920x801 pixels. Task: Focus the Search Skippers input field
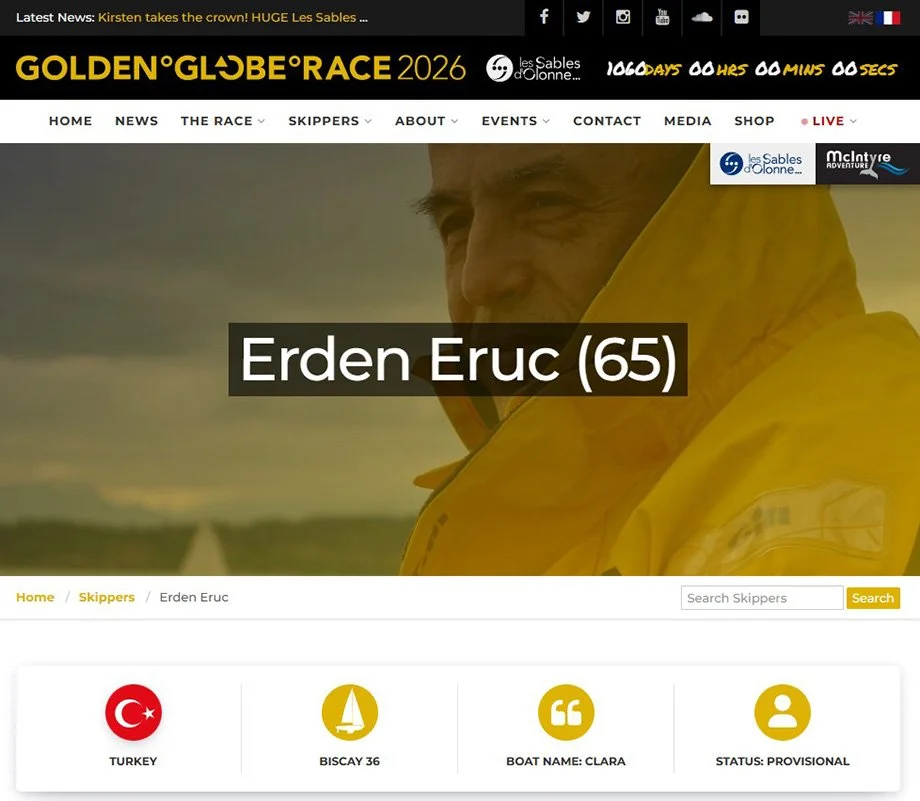tap(762, 598)
